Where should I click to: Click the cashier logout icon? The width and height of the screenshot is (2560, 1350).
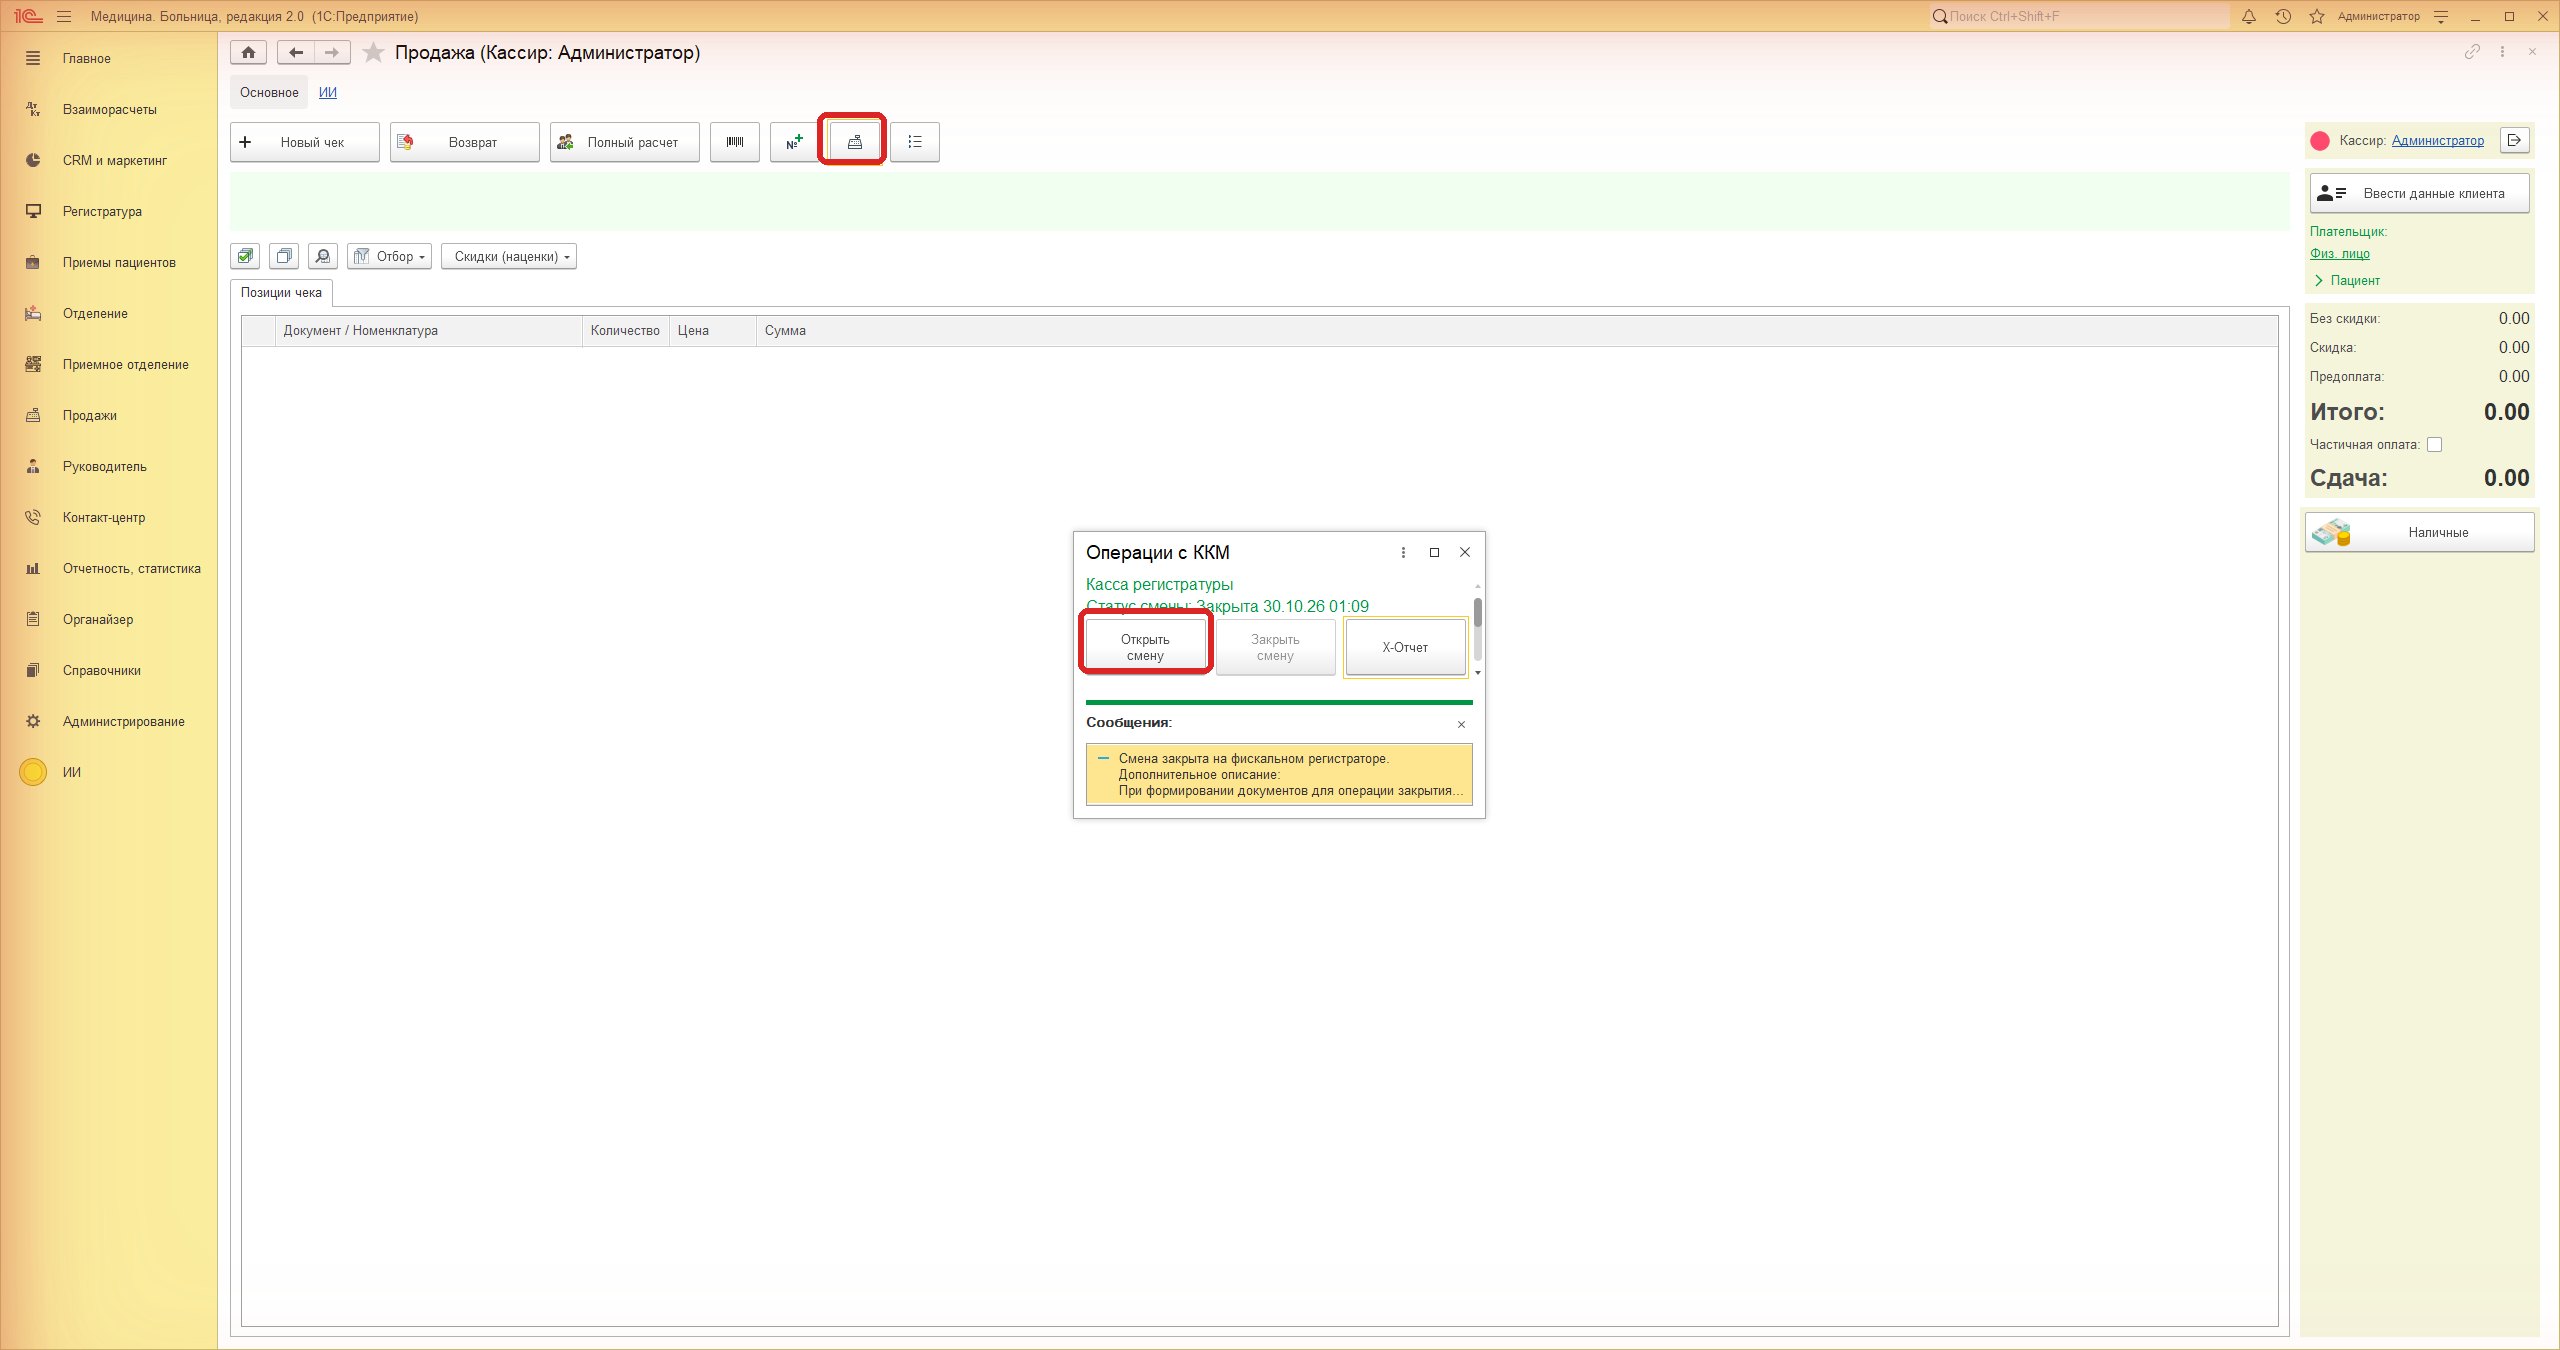pos(2514,141)
